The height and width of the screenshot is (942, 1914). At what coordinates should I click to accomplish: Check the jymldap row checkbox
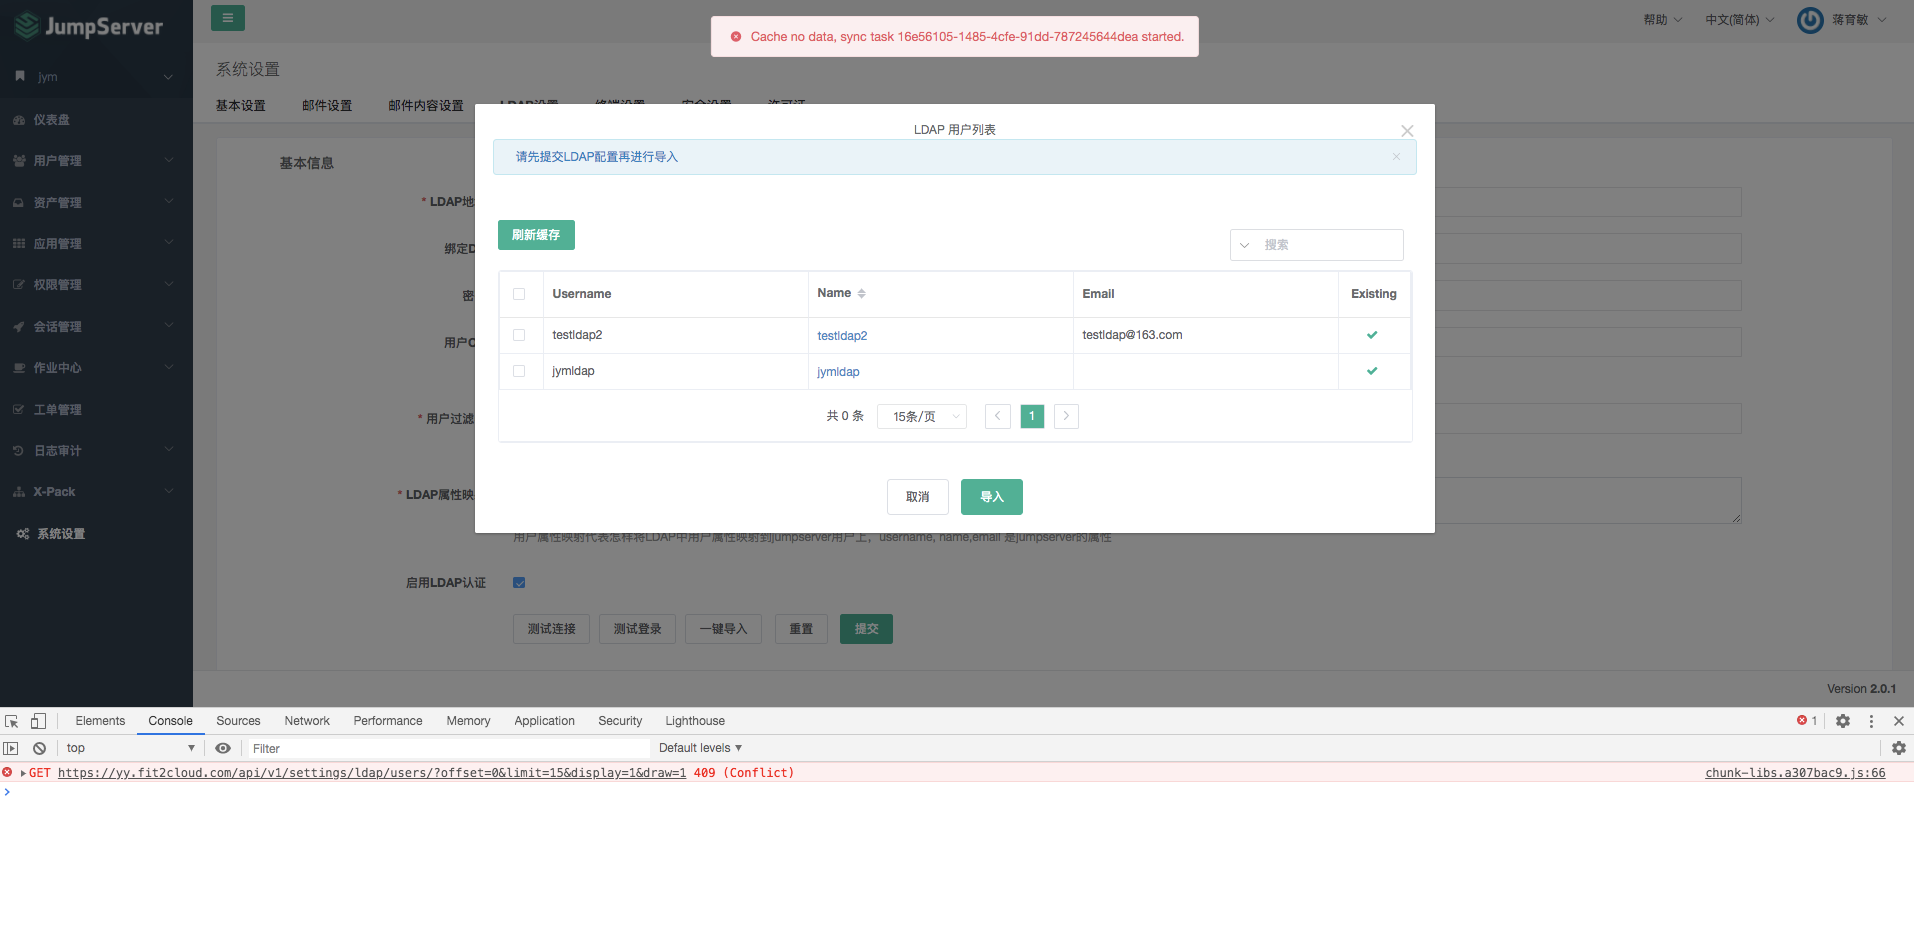(x=519, y=371)
